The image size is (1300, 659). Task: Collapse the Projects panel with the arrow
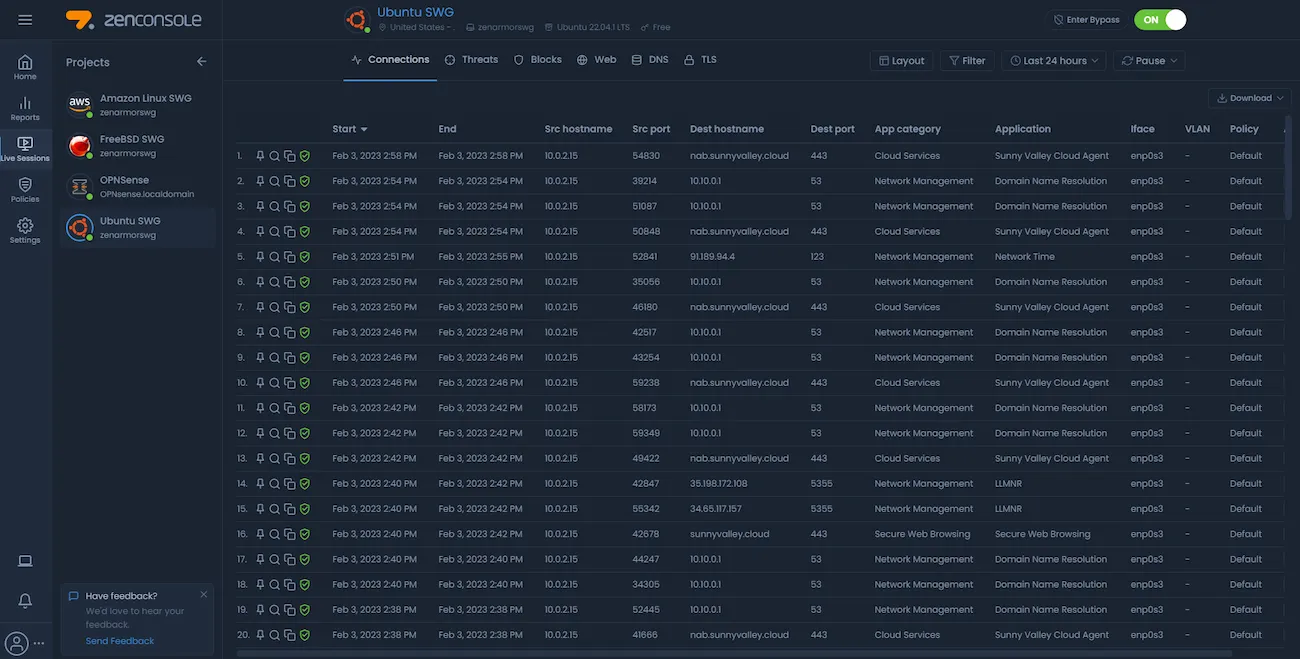click(201, 62)
